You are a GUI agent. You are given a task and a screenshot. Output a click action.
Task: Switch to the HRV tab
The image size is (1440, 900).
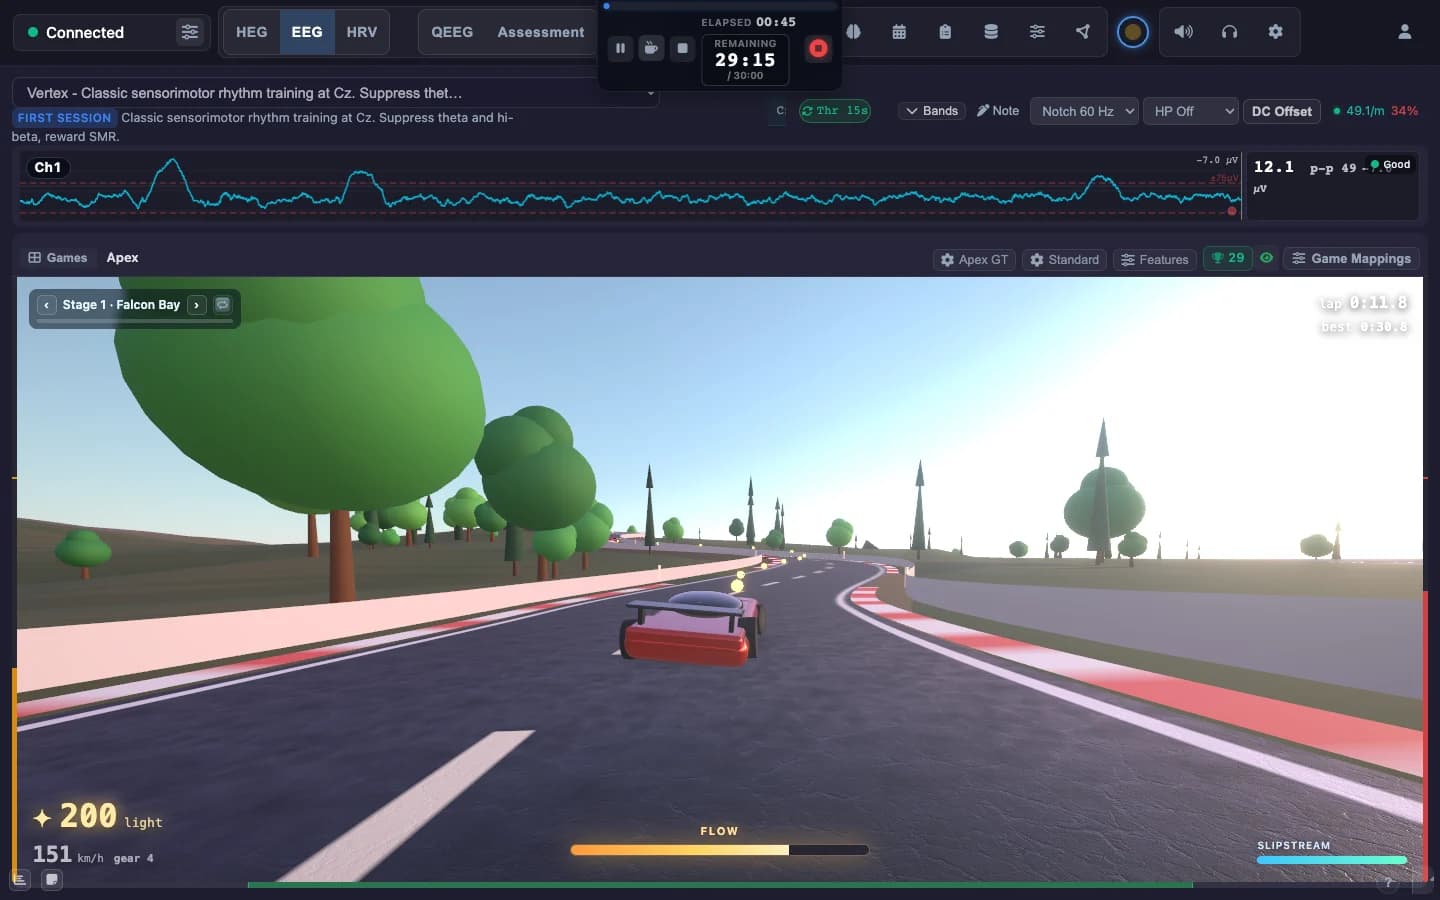(x=362, y=32)
